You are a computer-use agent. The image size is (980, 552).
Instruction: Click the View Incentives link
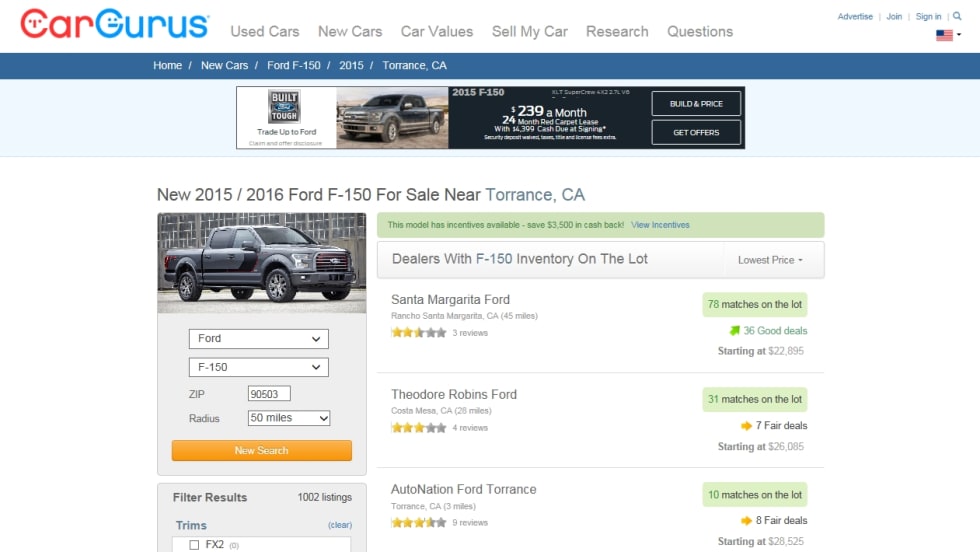tap(660, 225)
